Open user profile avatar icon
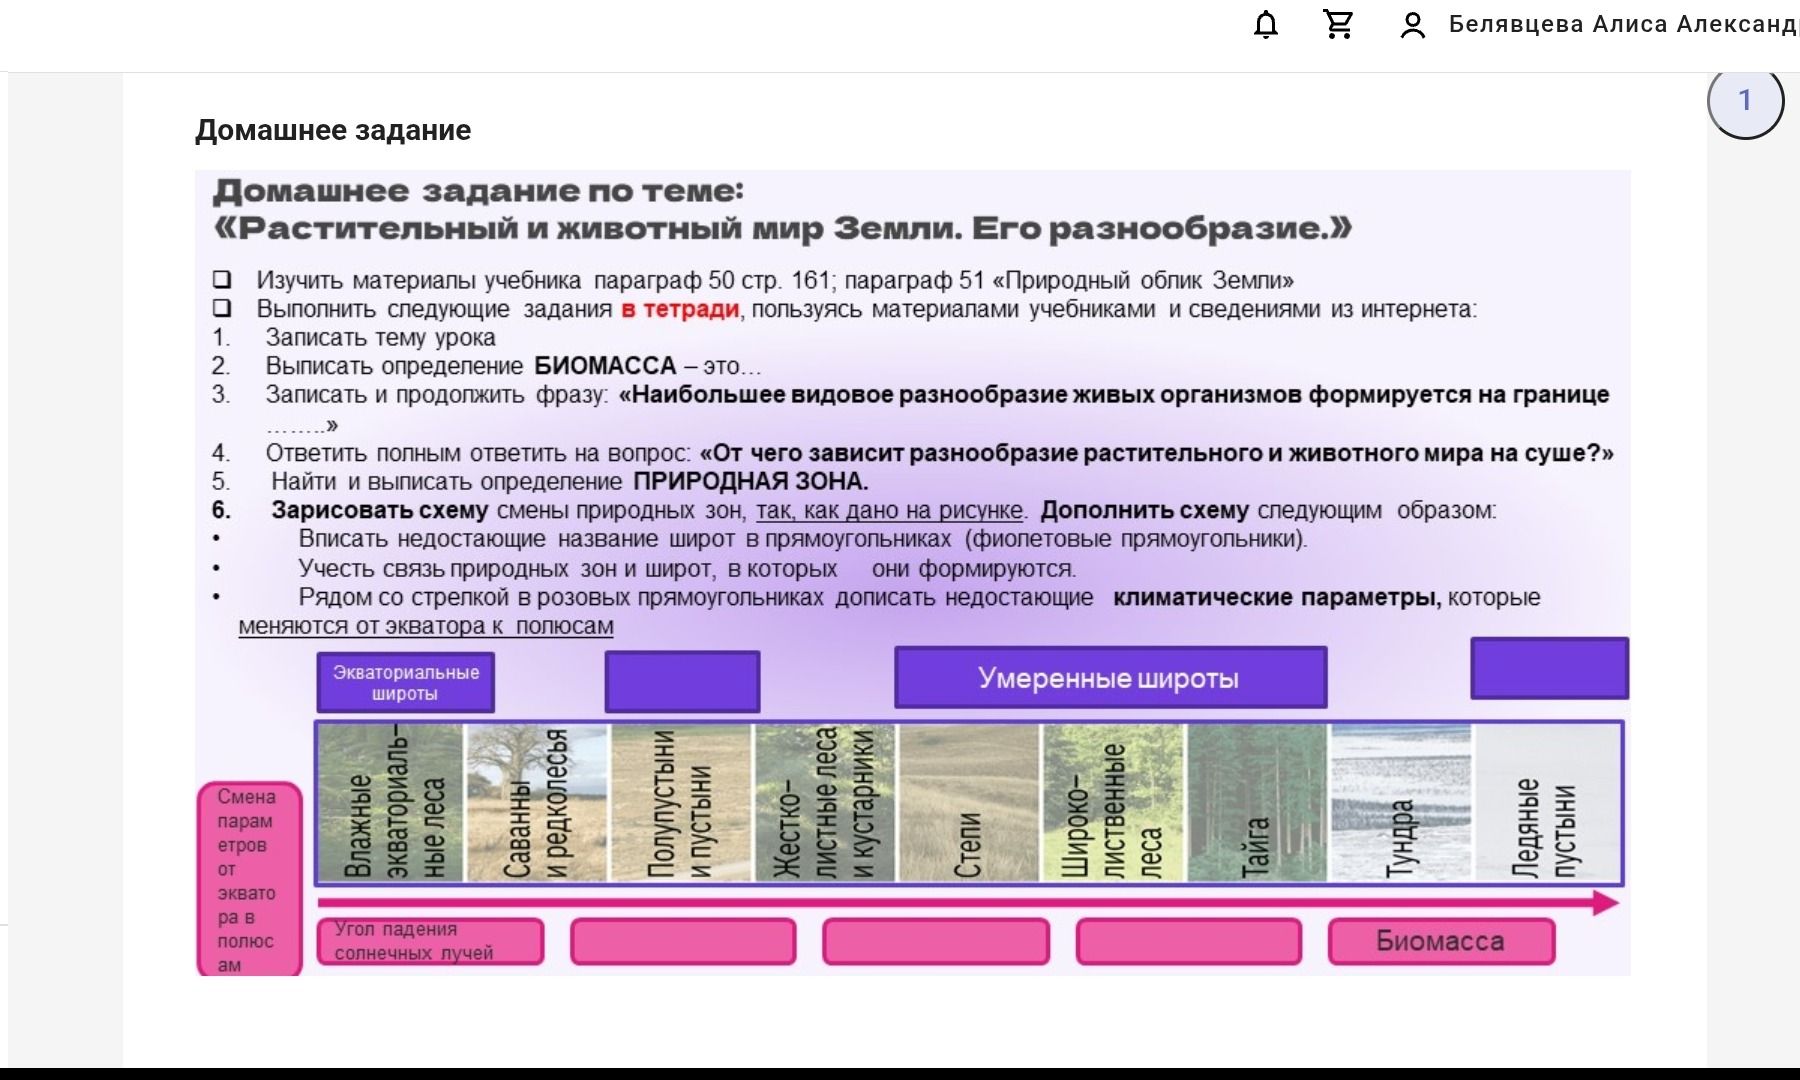 pos(1412,25)
